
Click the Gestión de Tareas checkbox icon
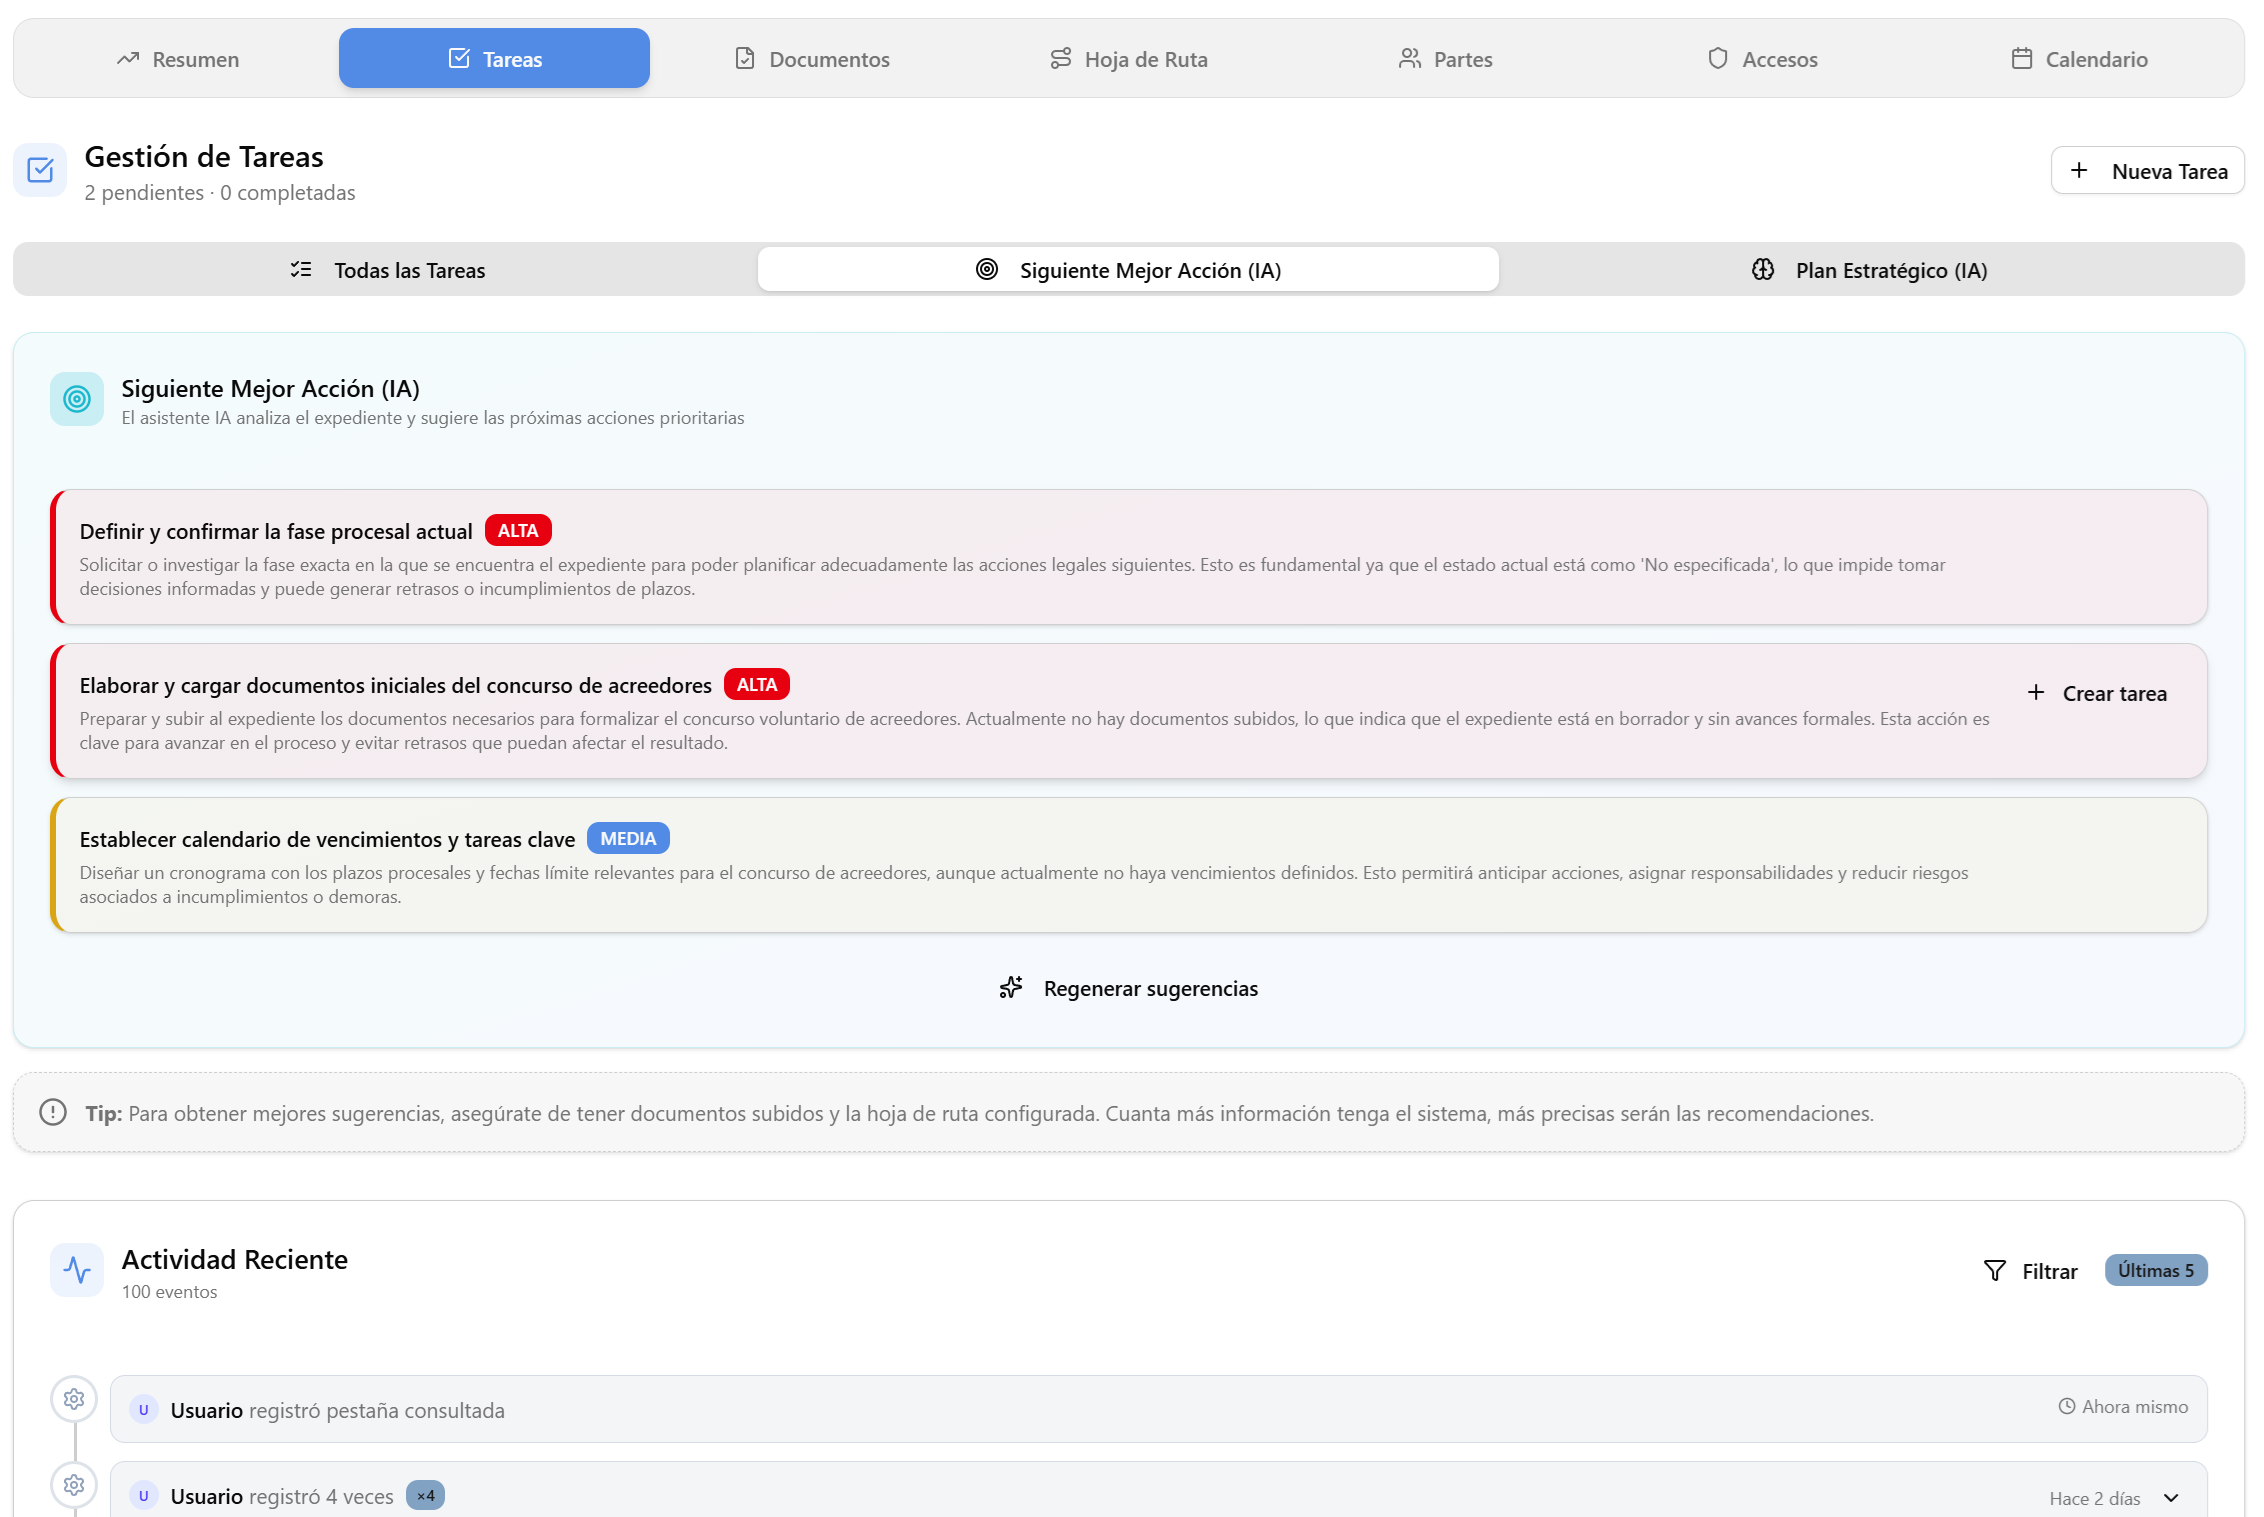[x=38, y=170]
